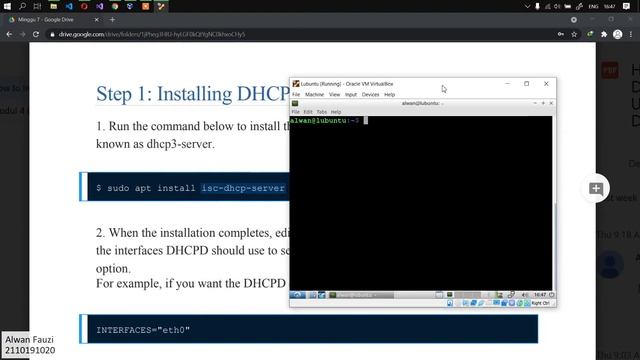
Task: Click the Step 1: Installing DHCP heading
Action: tap(193, 94)
